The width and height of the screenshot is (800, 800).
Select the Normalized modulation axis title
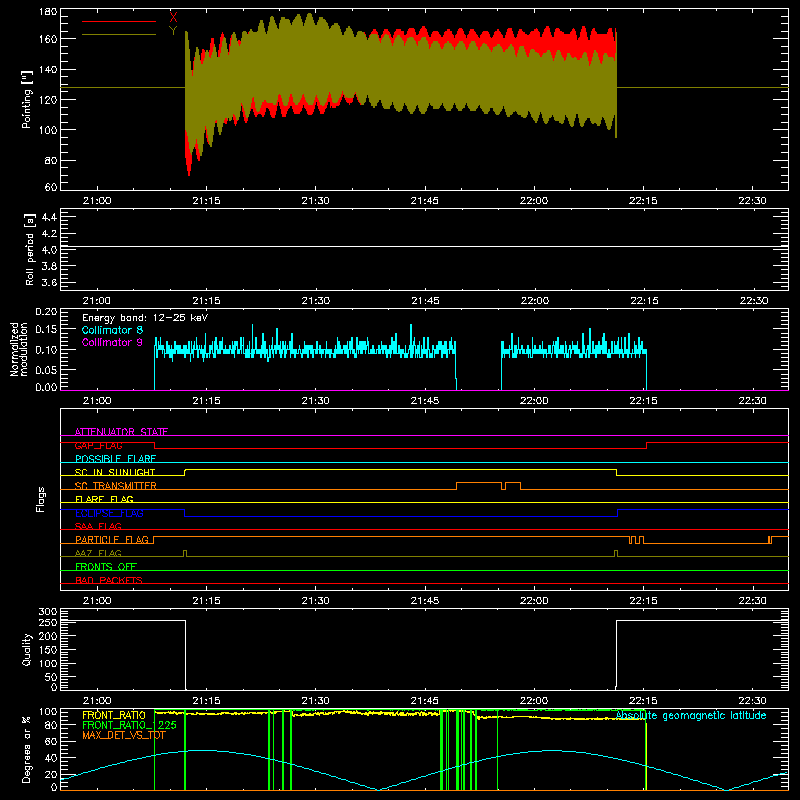19,349
